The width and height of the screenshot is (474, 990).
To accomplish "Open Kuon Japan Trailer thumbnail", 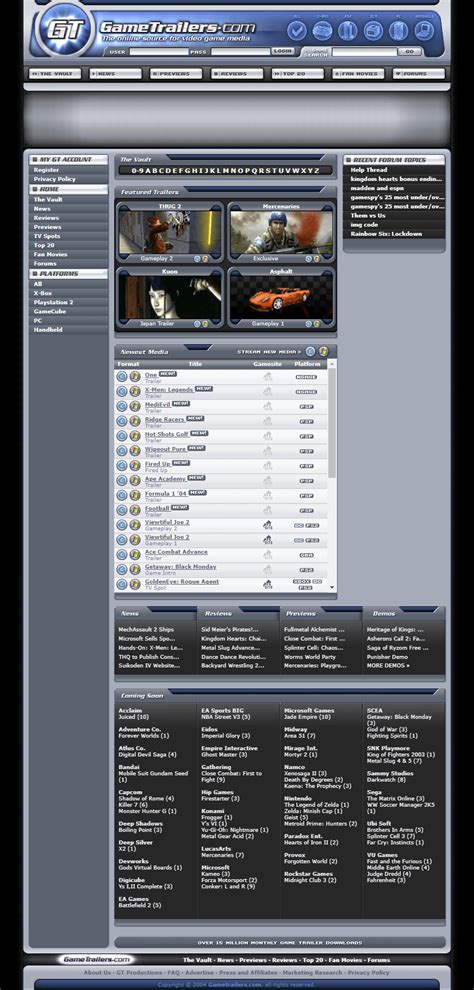I will coord(170,297).
